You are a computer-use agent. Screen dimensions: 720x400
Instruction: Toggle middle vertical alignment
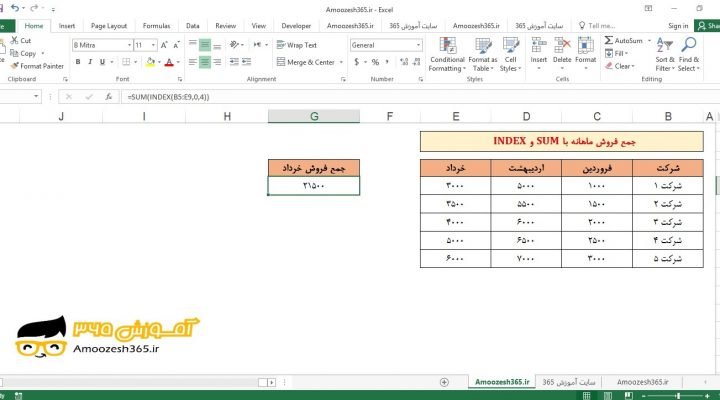205,45
